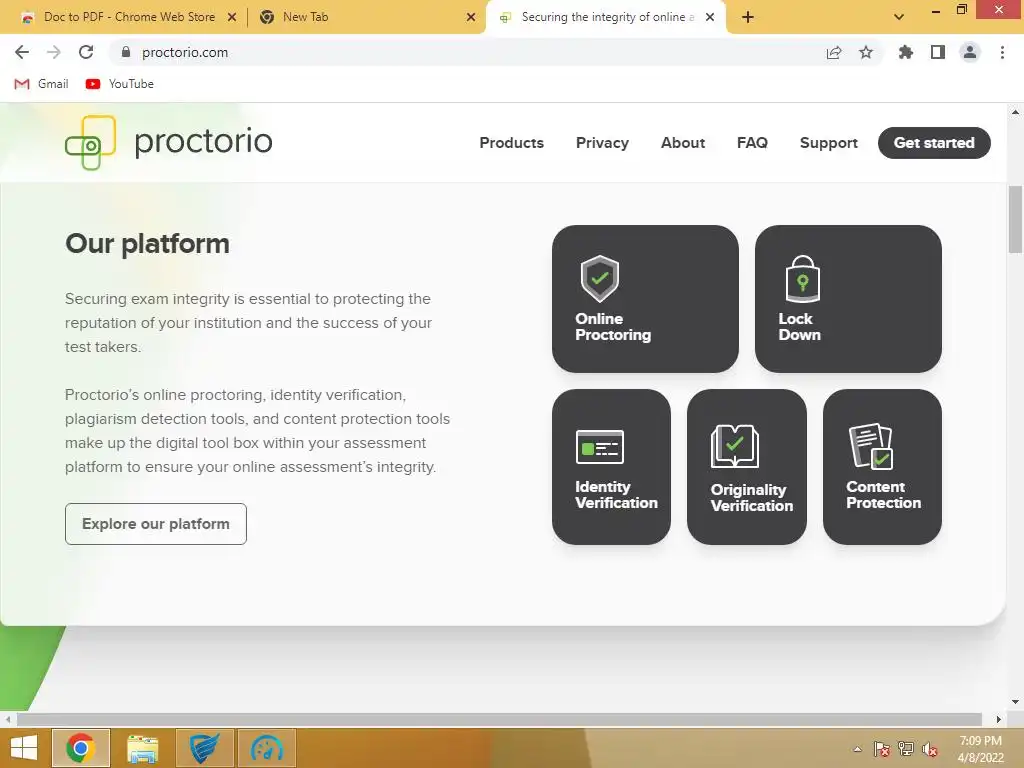Open the Support nav link
This screenshot has width=1024, height=768.
tap(828, 143)
